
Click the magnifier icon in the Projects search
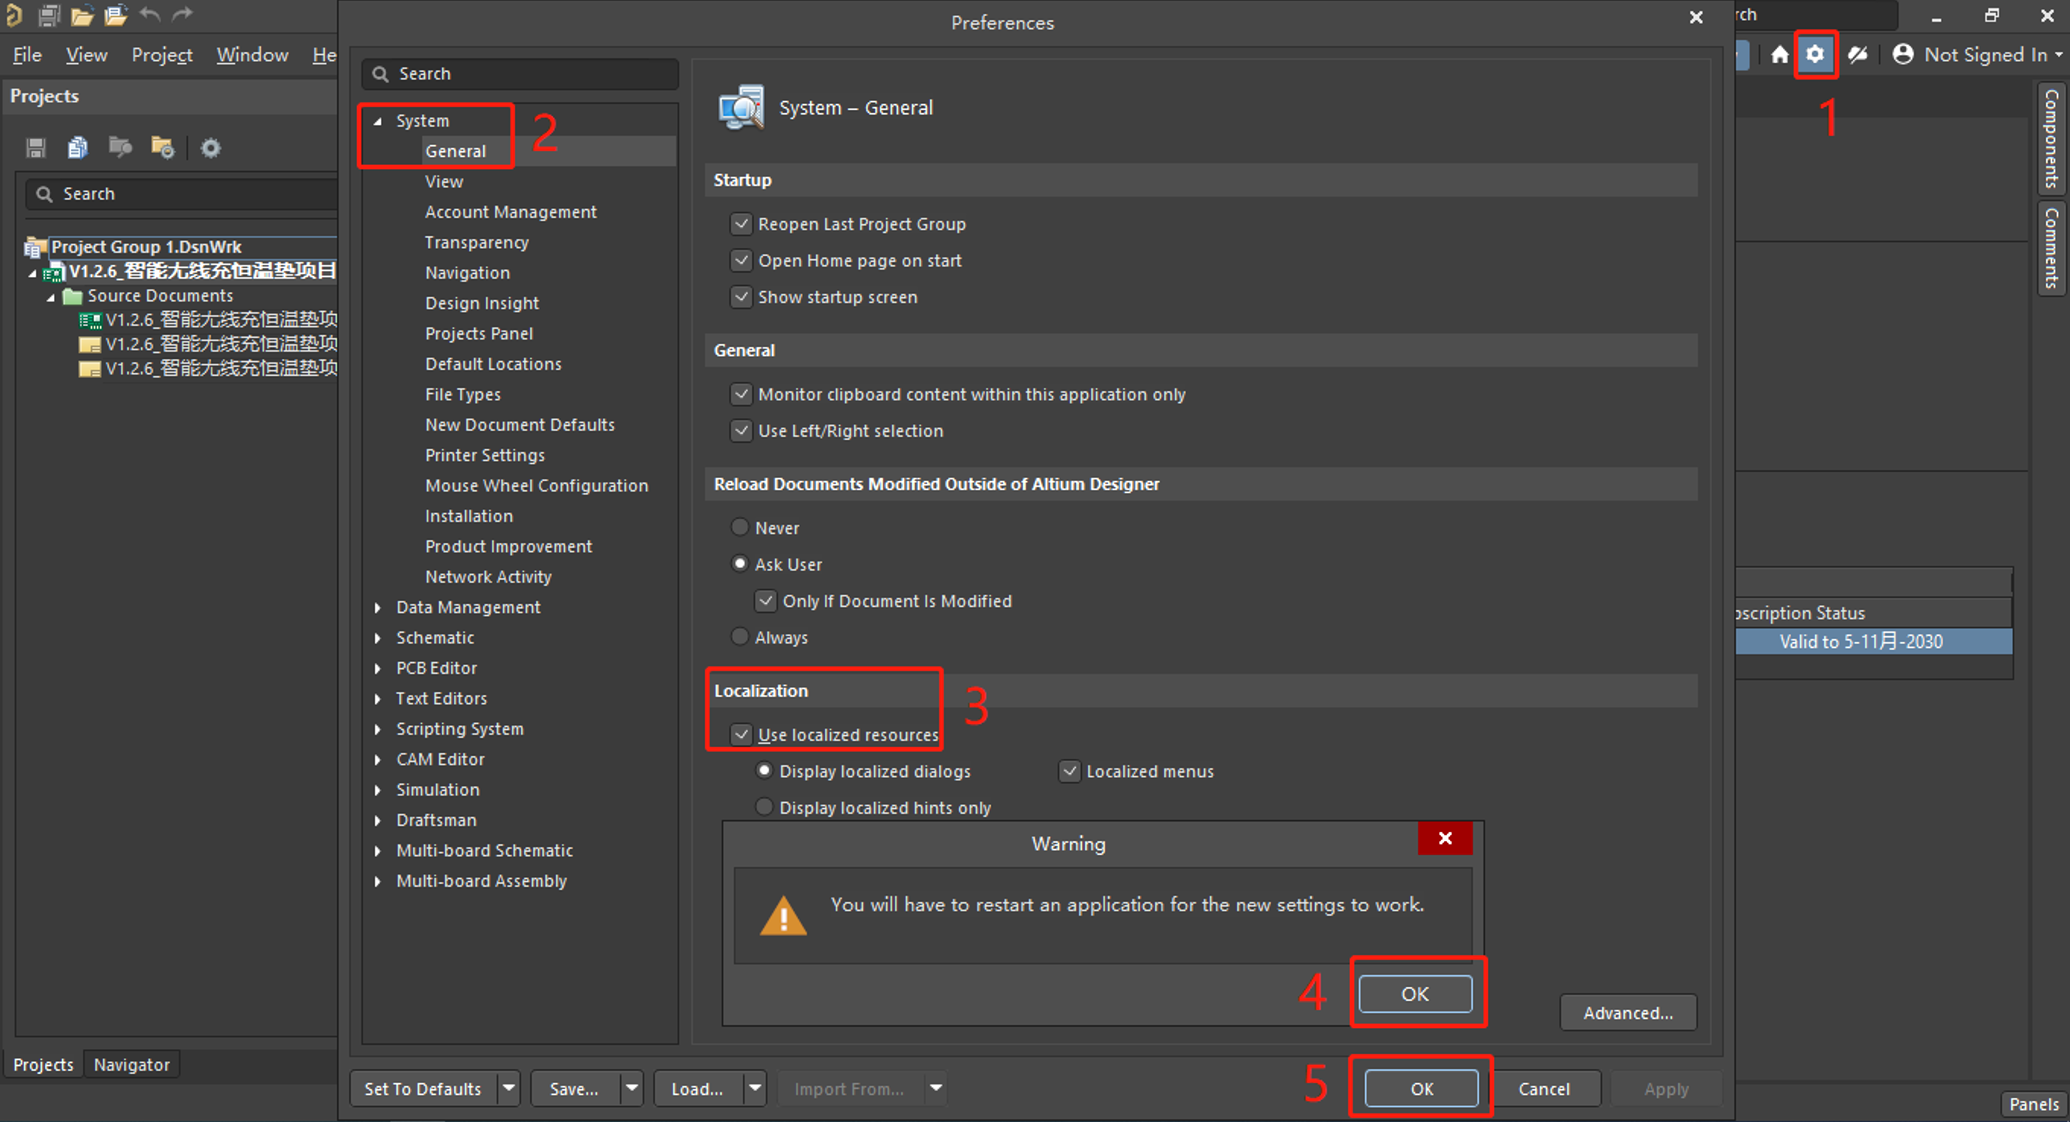click(44, 194)
